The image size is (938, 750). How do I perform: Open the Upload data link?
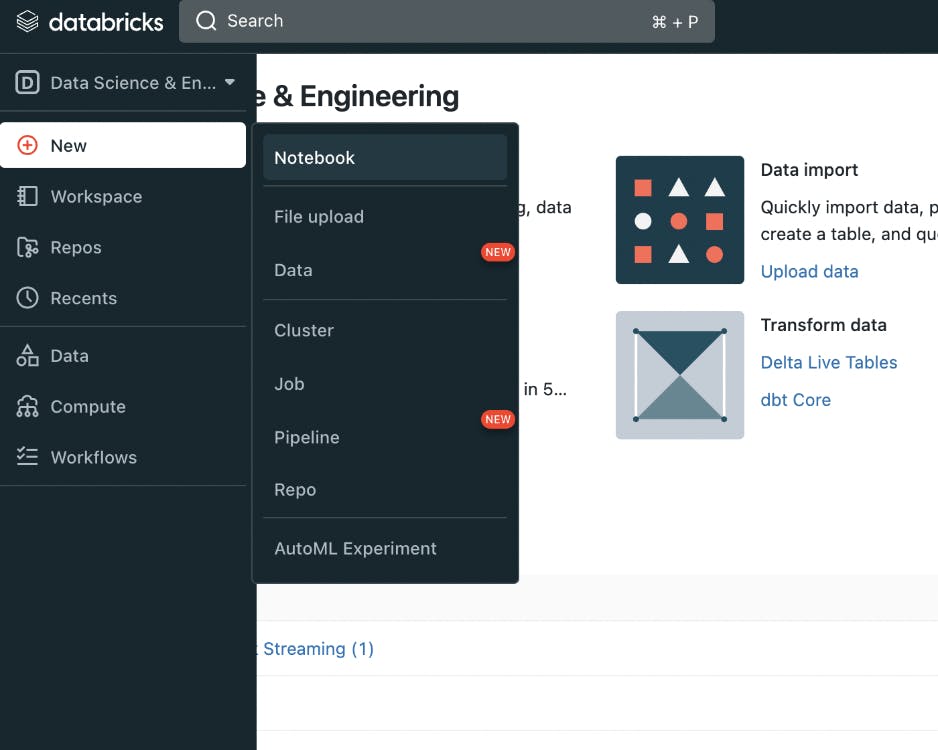coord(809,271)
